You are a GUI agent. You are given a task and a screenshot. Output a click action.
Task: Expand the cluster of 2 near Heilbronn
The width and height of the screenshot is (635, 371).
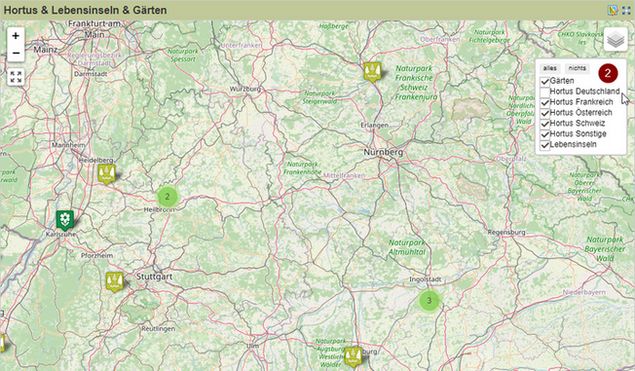167,197
